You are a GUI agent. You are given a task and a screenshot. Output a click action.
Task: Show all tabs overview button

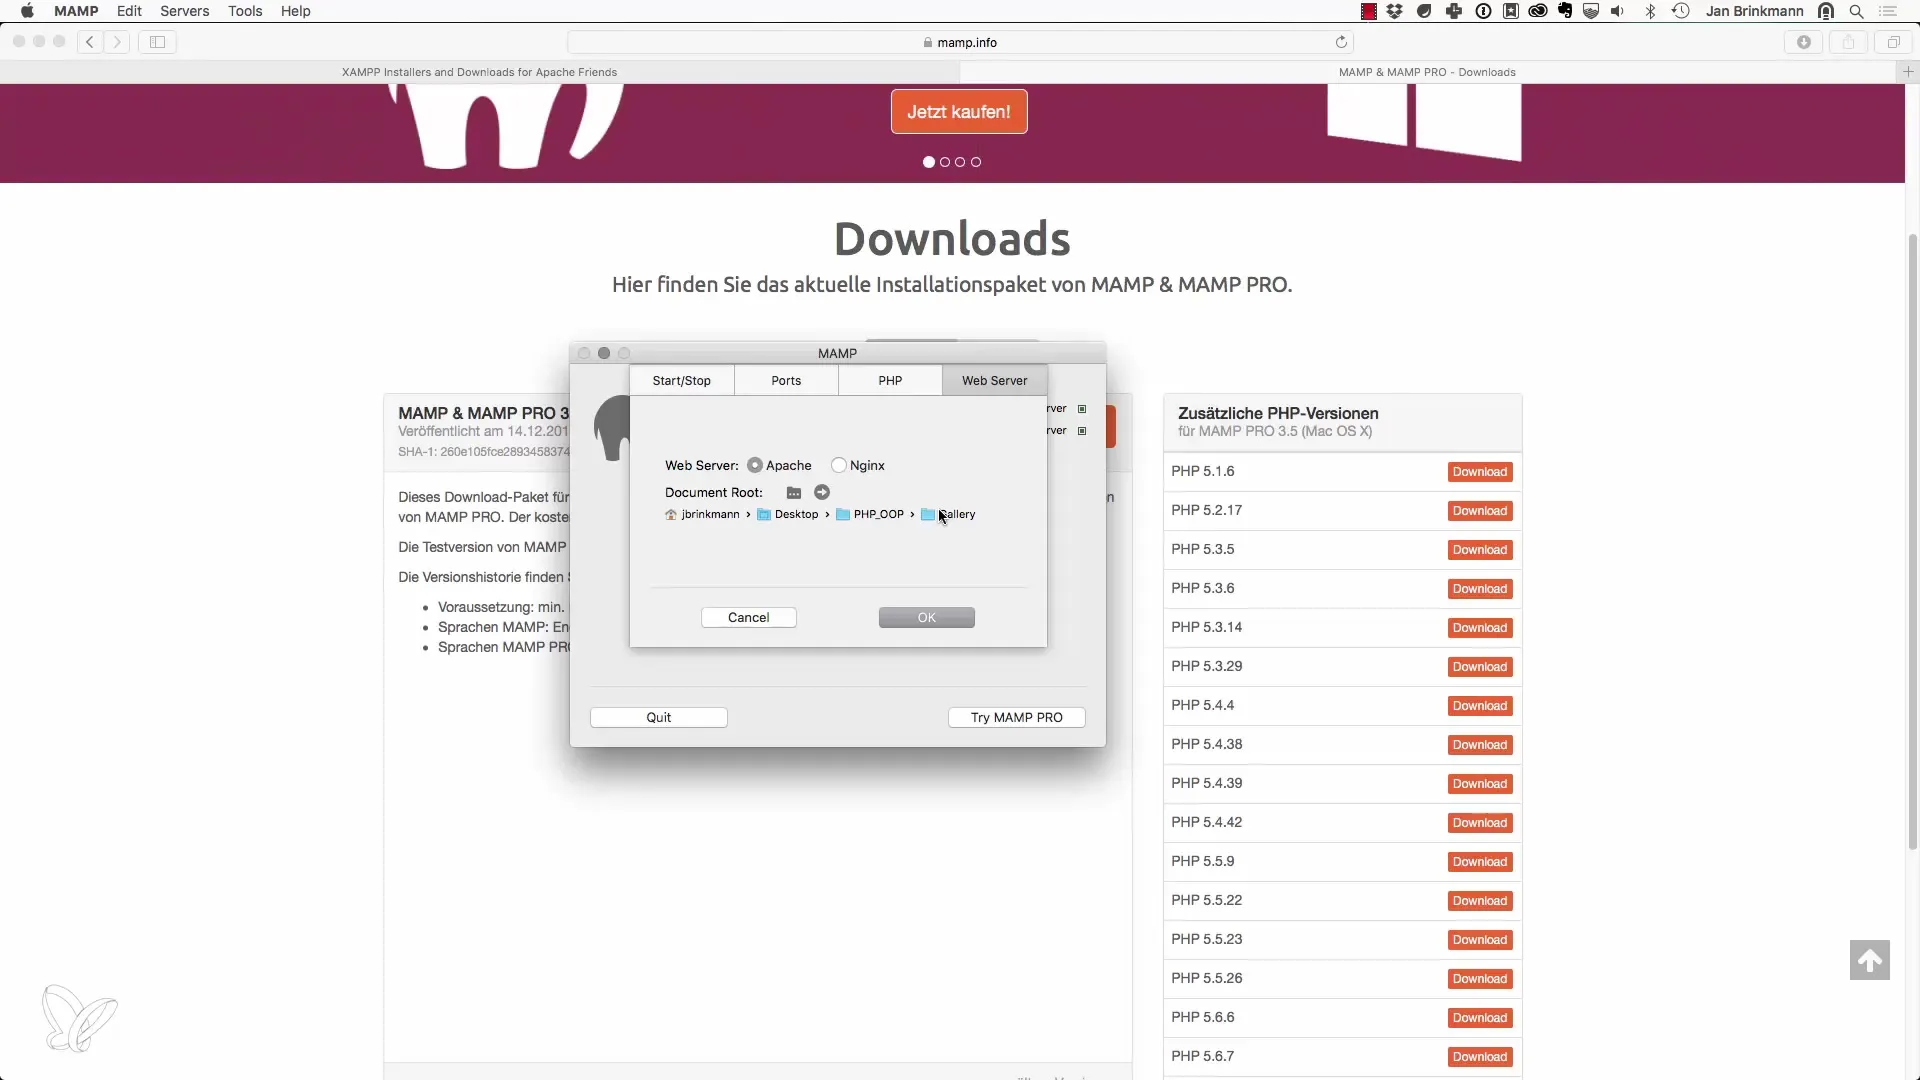click(x=1893, y=42)
